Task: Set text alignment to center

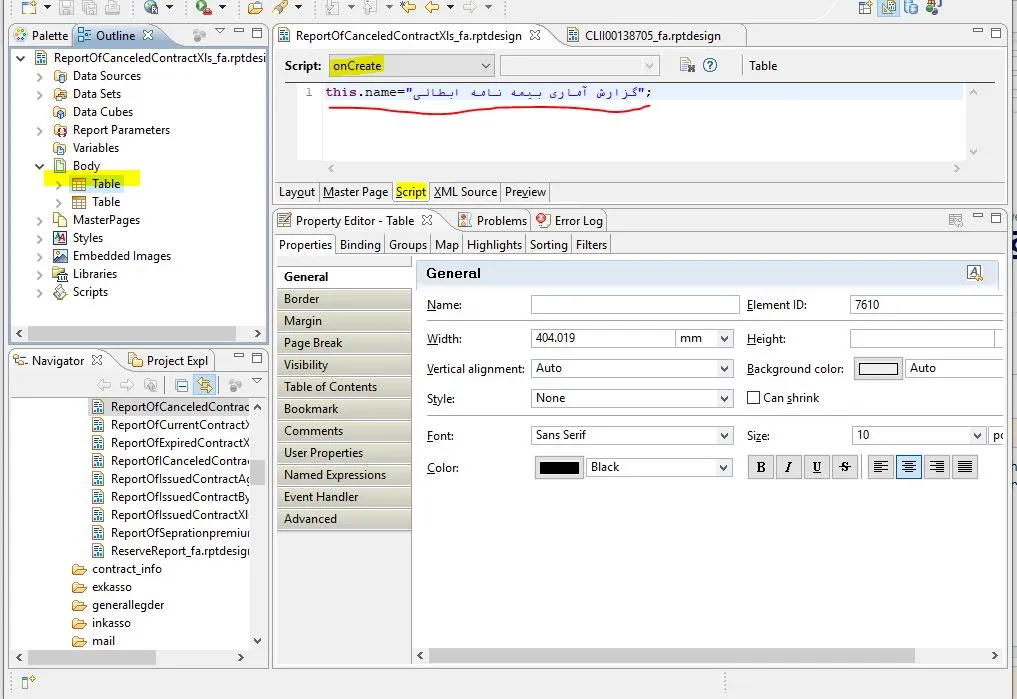Action: coord(909,467)
